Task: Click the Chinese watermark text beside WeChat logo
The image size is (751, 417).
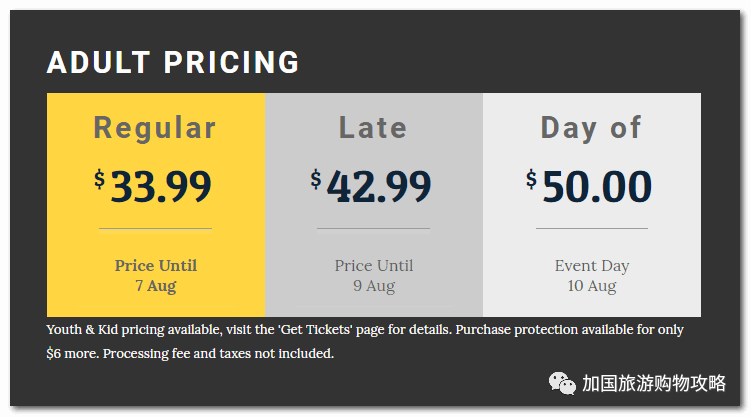Action: point(654,383)
